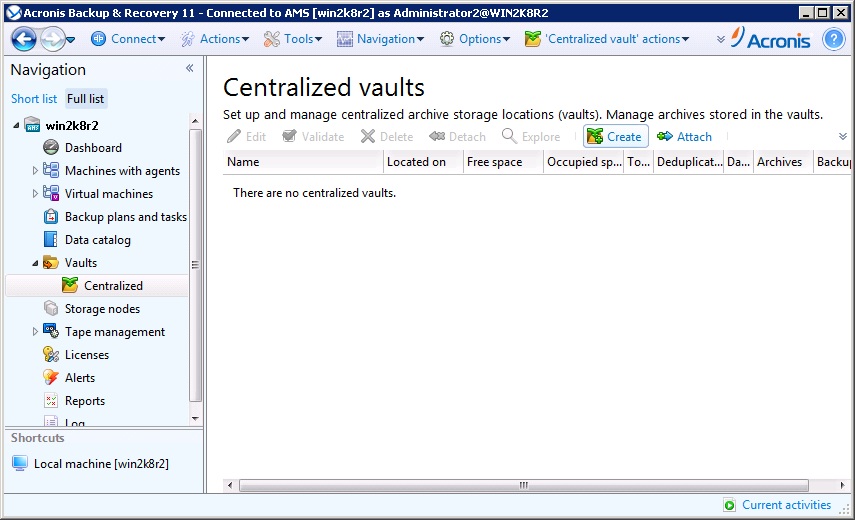The image size is (855, 520).
Task: Expand the main toolbar overflow chevron
Action: [x=720, y=39]
